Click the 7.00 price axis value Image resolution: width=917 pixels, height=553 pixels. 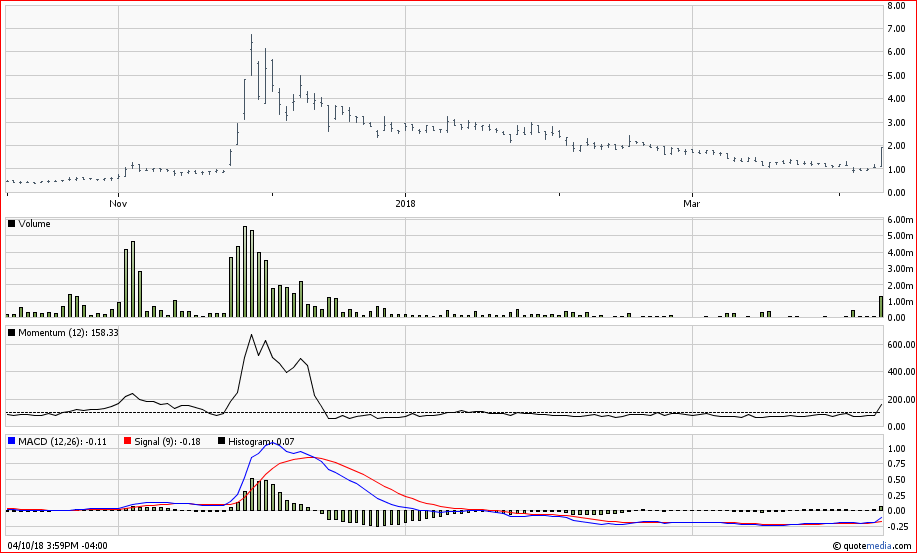coord(896,29)
